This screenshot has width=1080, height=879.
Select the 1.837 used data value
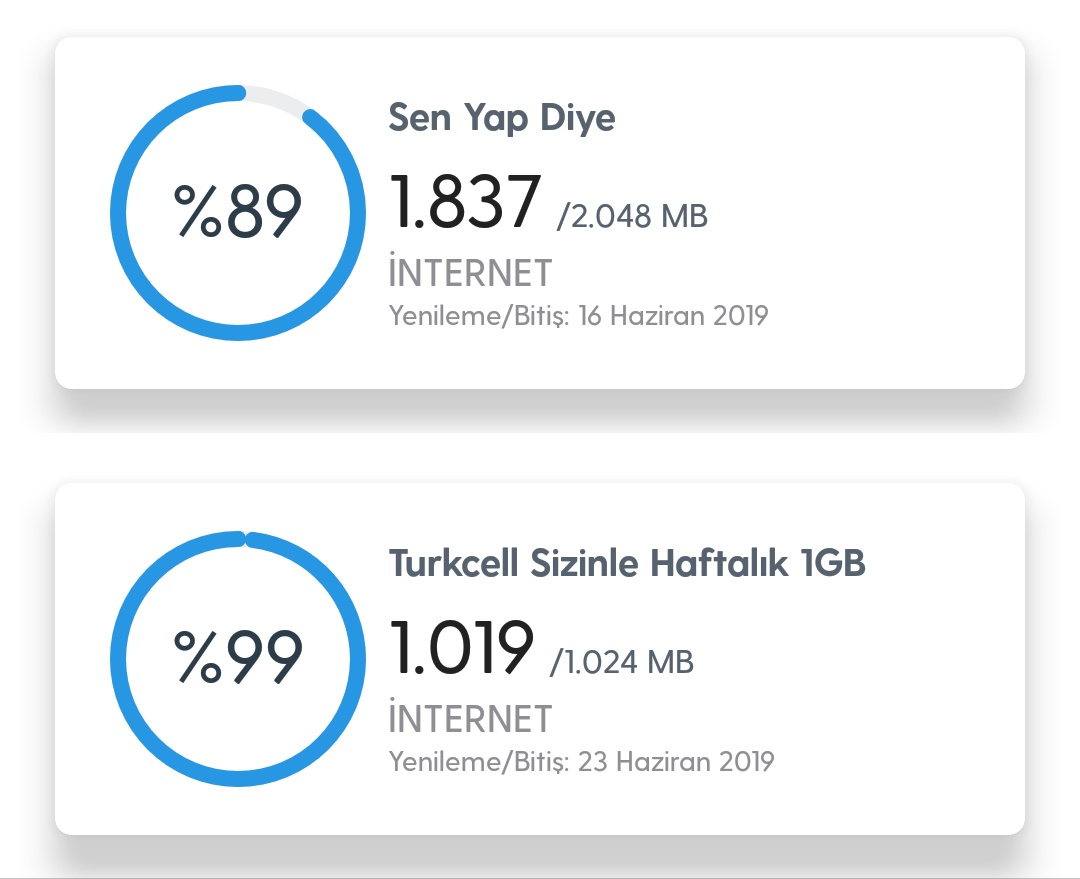465,202
